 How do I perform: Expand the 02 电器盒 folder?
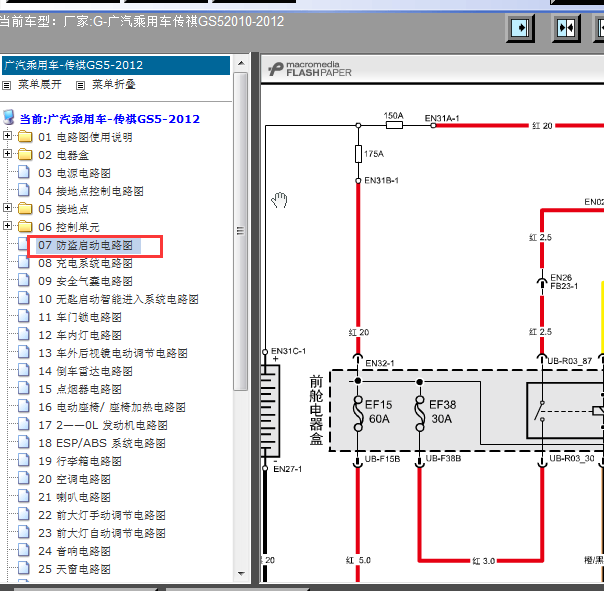pos(7,154)
